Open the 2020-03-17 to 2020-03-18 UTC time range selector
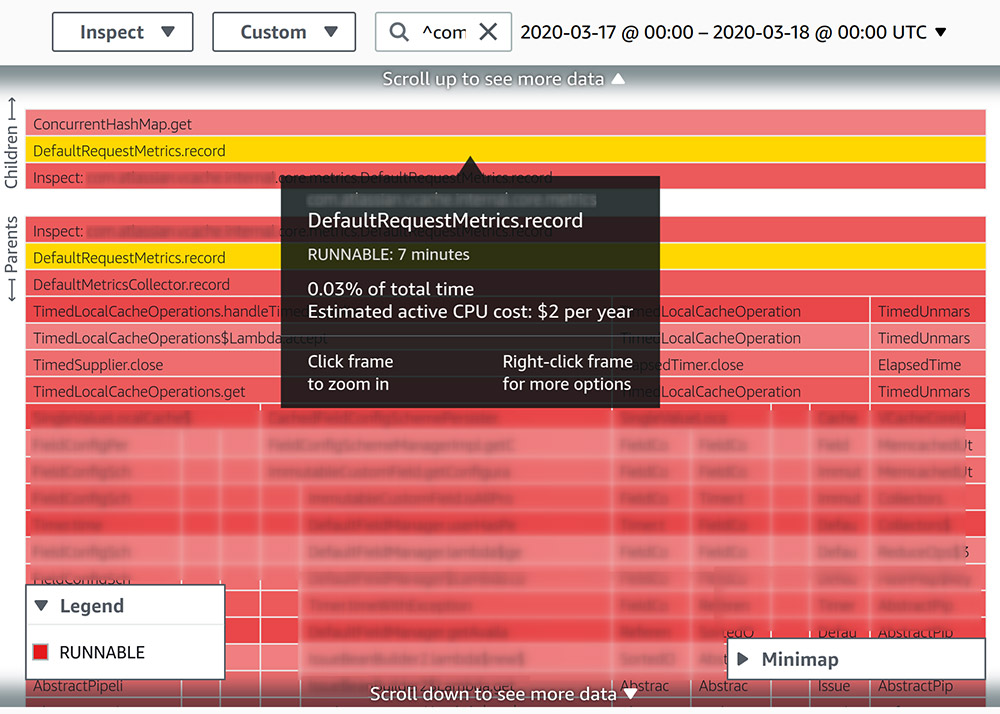 733,32
